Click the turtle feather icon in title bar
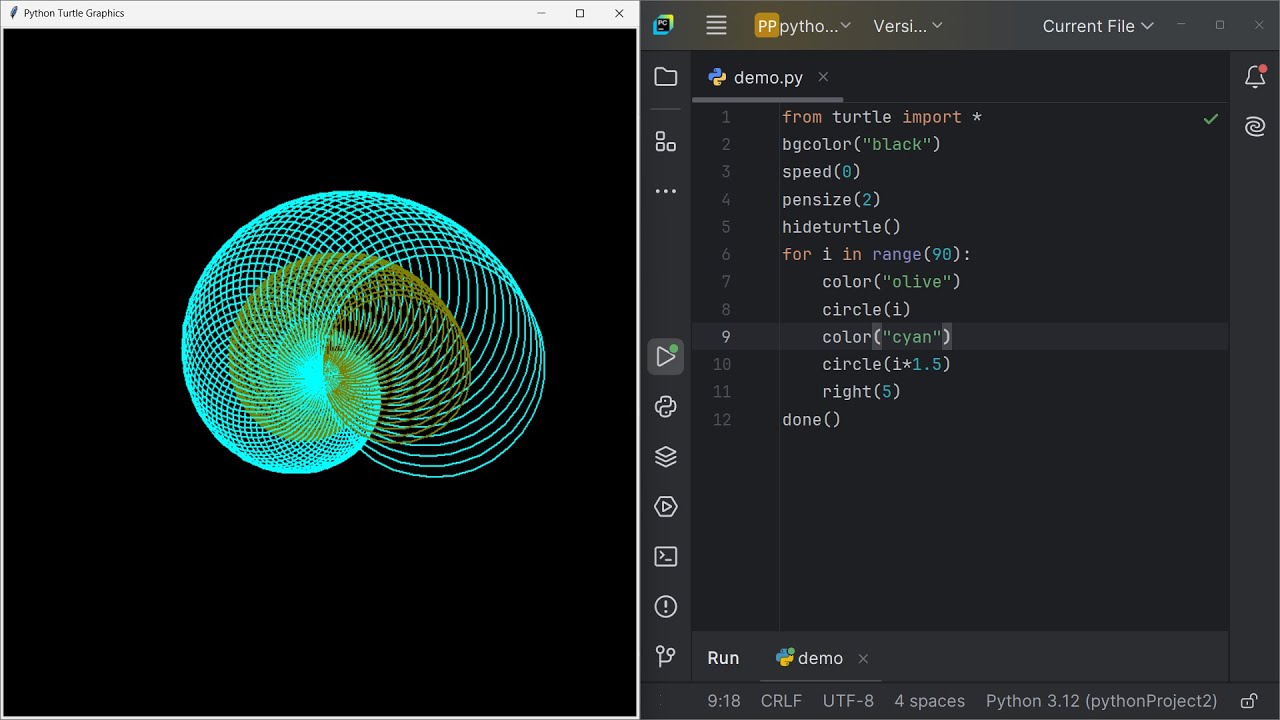Screen dimensions: 1280x720 (14, 13)
